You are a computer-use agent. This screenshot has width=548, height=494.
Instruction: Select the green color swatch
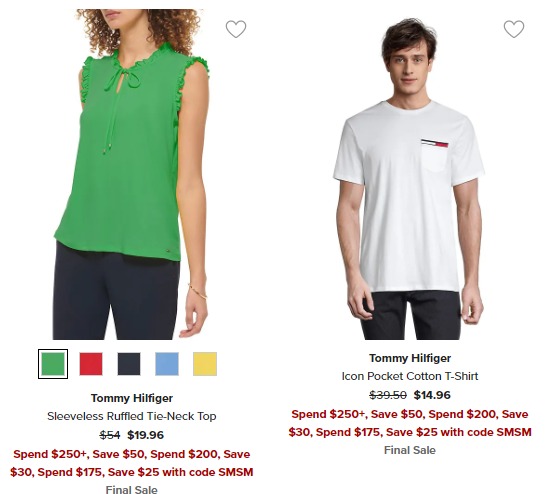coord(53,364)
